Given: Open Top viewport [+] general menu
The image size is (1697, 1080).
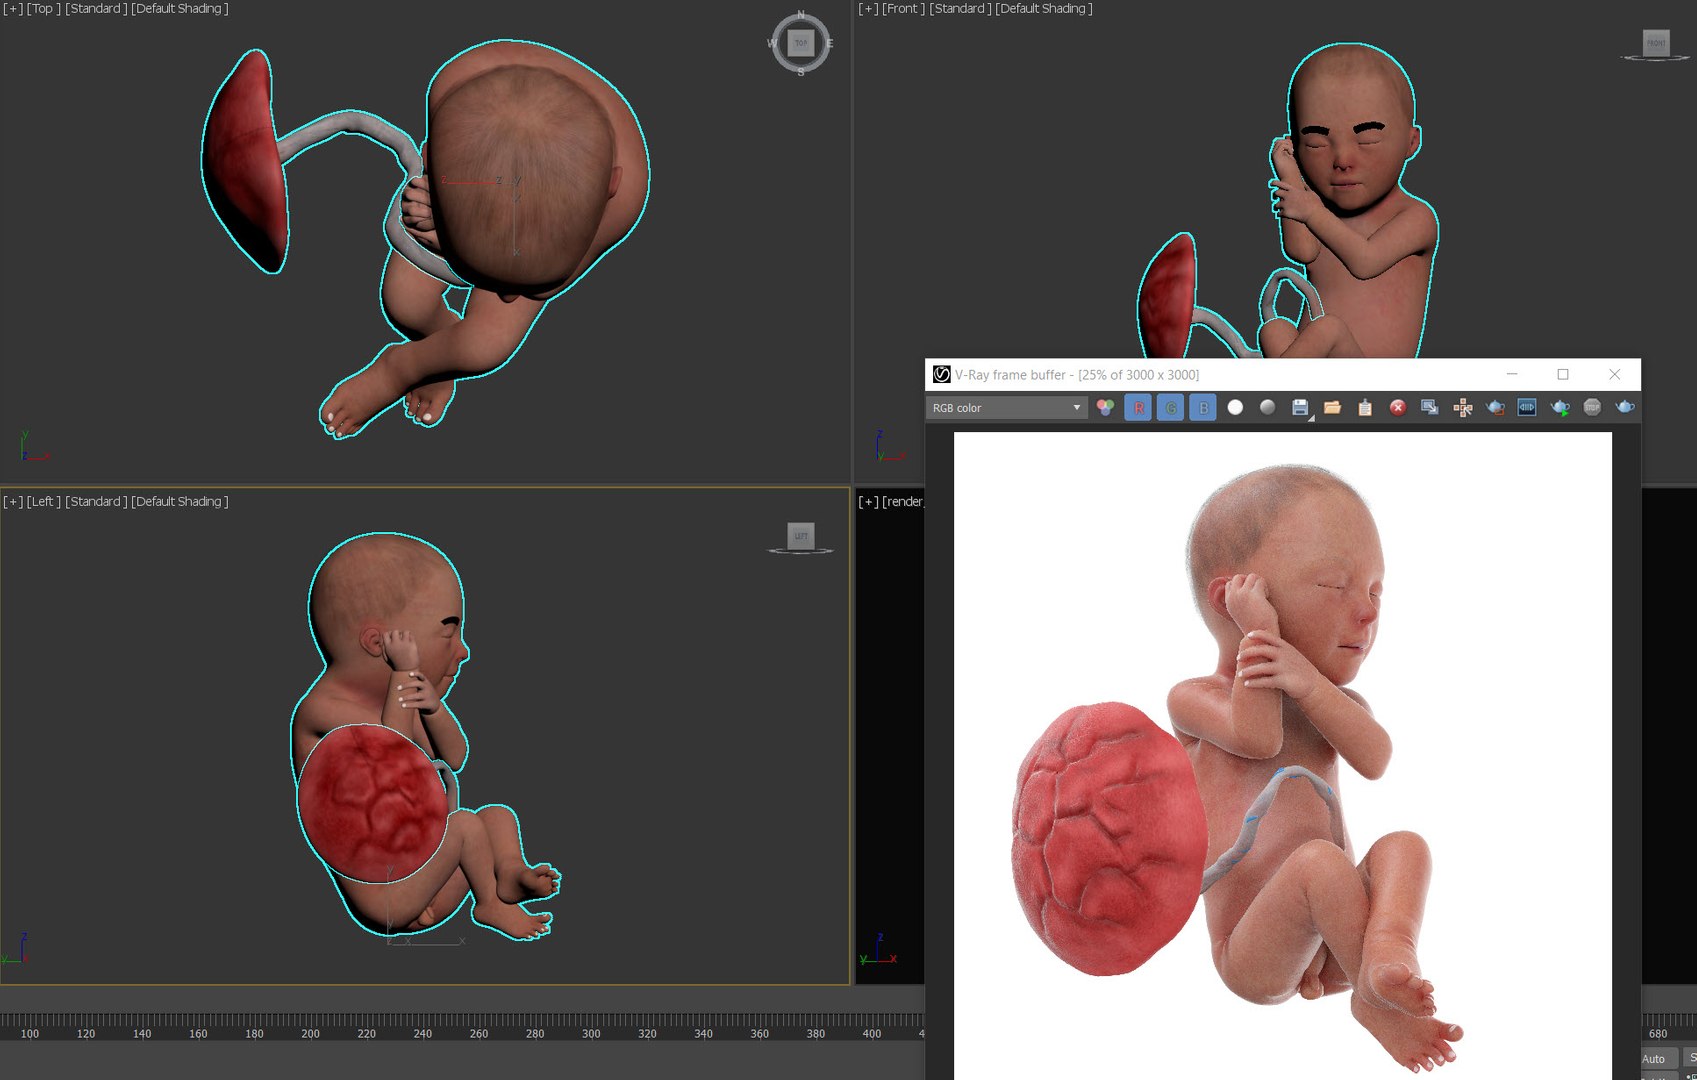Looking at the screenshot, I should coord(12,9).
